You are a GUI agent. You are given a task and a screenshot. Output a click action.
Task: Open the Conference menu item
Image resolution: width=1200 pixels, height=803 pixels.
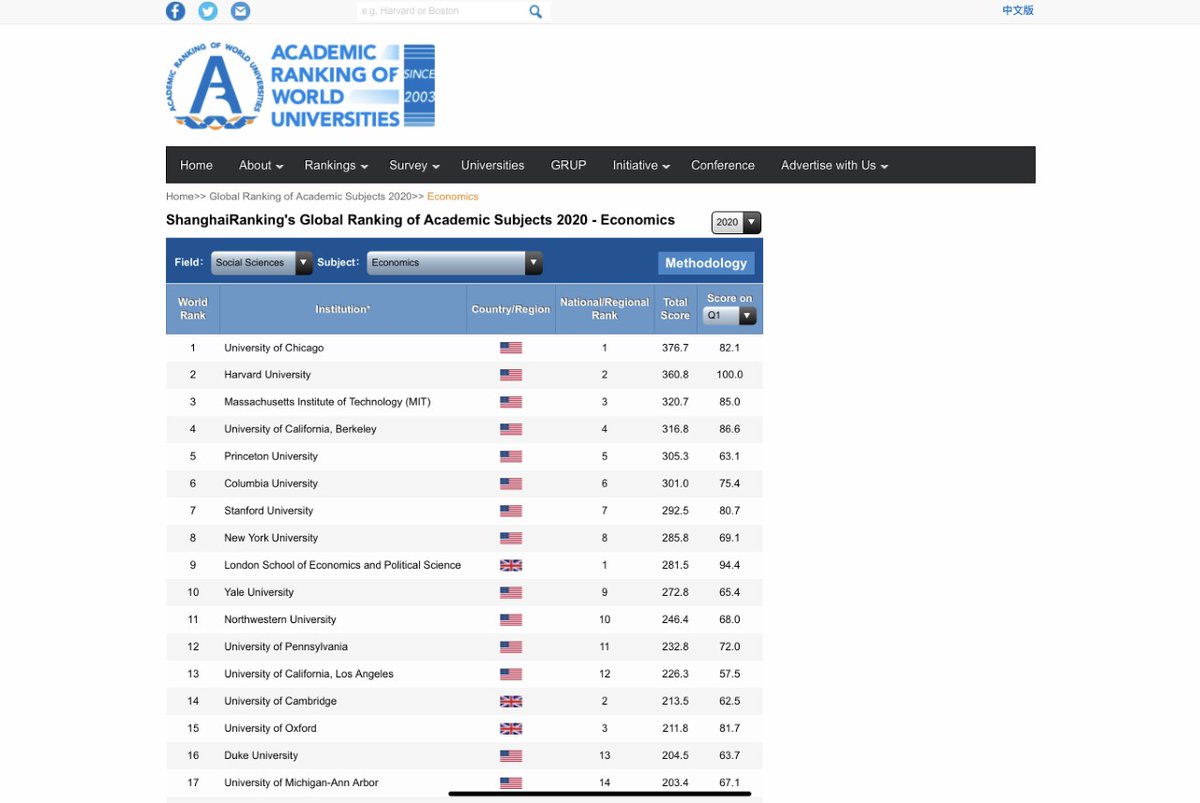[723, 165]
